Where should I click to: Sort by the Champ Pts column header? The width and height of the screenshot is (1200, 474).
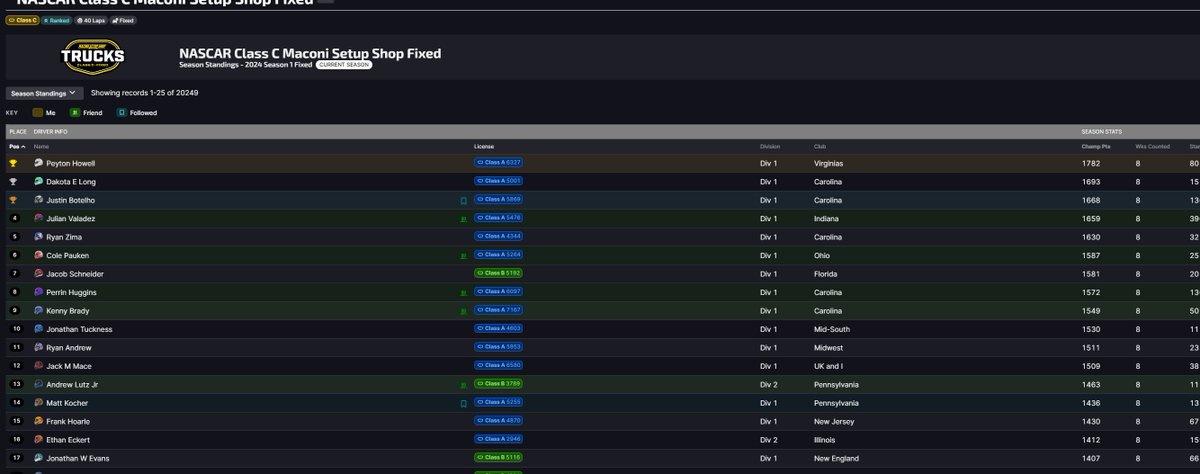click(1096, 146)
